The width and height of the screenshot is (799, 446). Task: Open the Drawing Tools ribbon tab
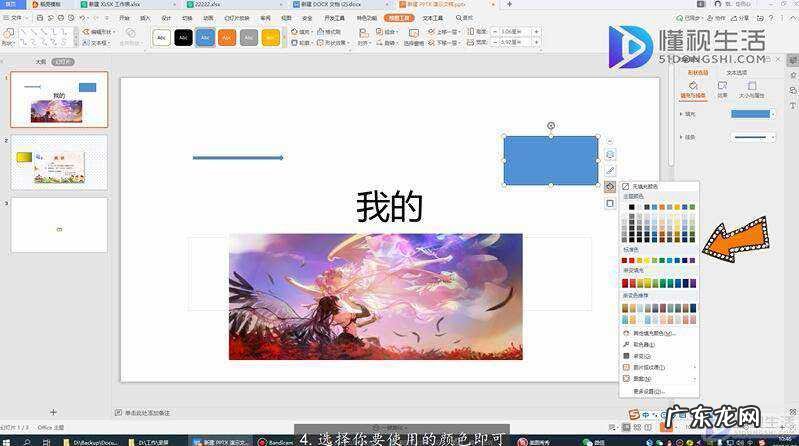point(399,18)
